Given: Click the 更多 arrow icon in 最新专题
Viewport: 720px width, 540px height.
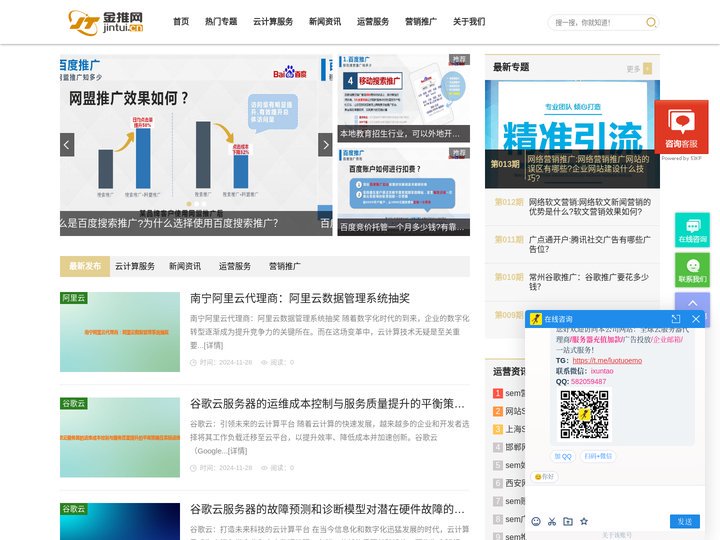Looking at the screenshot, I should click(647, 68).
